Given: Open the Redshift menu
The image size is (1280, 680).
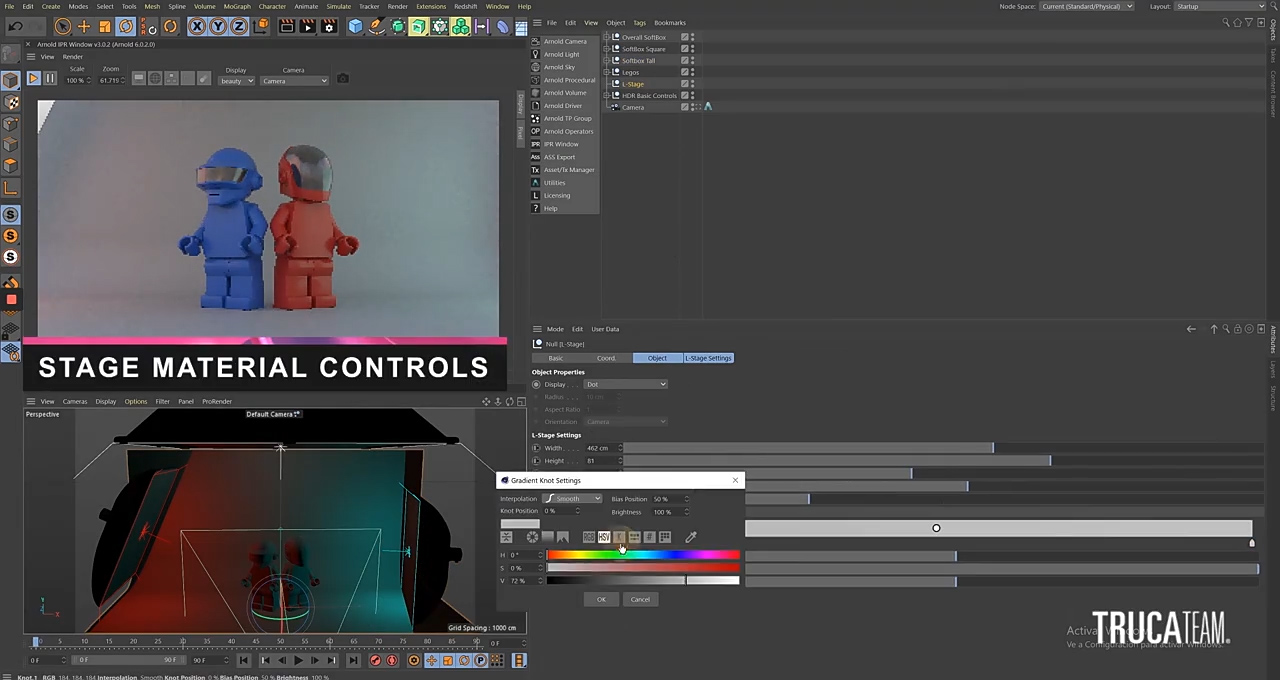Looking at the screenshot, I should pyautogui.click(x=465, y=6).
